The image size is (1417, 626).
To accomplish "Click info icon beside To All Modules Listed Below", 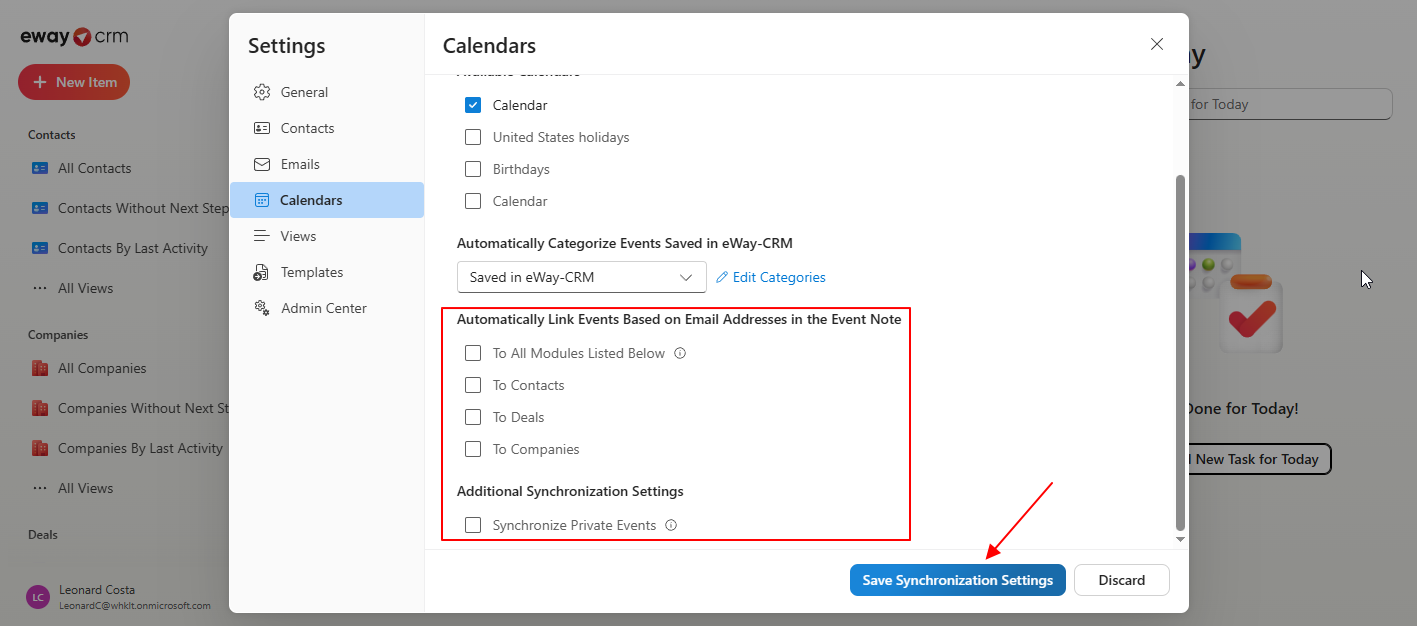I will [x=680, y=353].
